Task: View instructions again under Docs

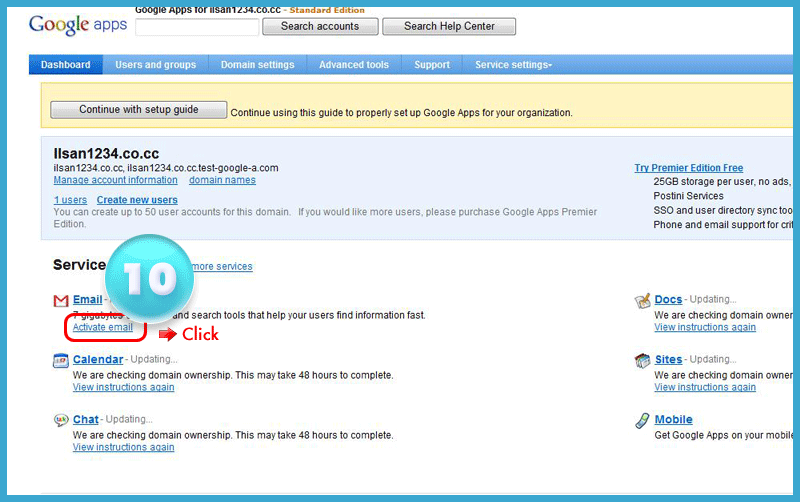Action: 705,327
